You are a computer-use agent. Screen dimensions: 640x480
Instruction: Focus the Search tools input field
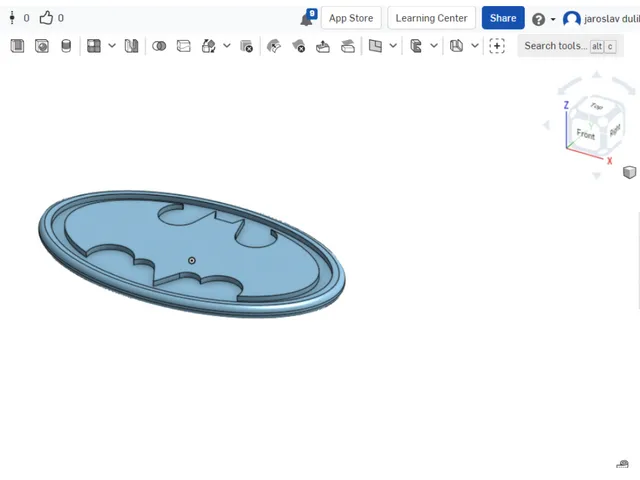click(570, 46)
